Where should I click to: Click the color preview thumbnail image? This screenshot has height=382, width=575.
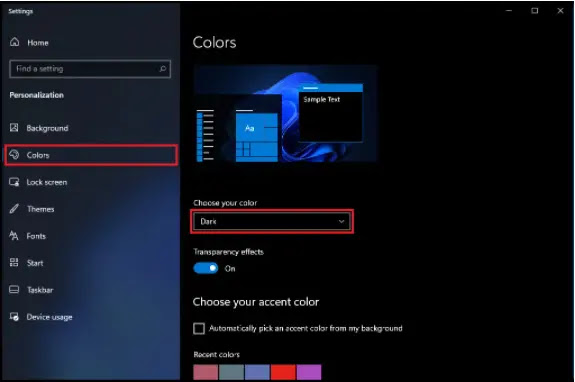[286, 113]
